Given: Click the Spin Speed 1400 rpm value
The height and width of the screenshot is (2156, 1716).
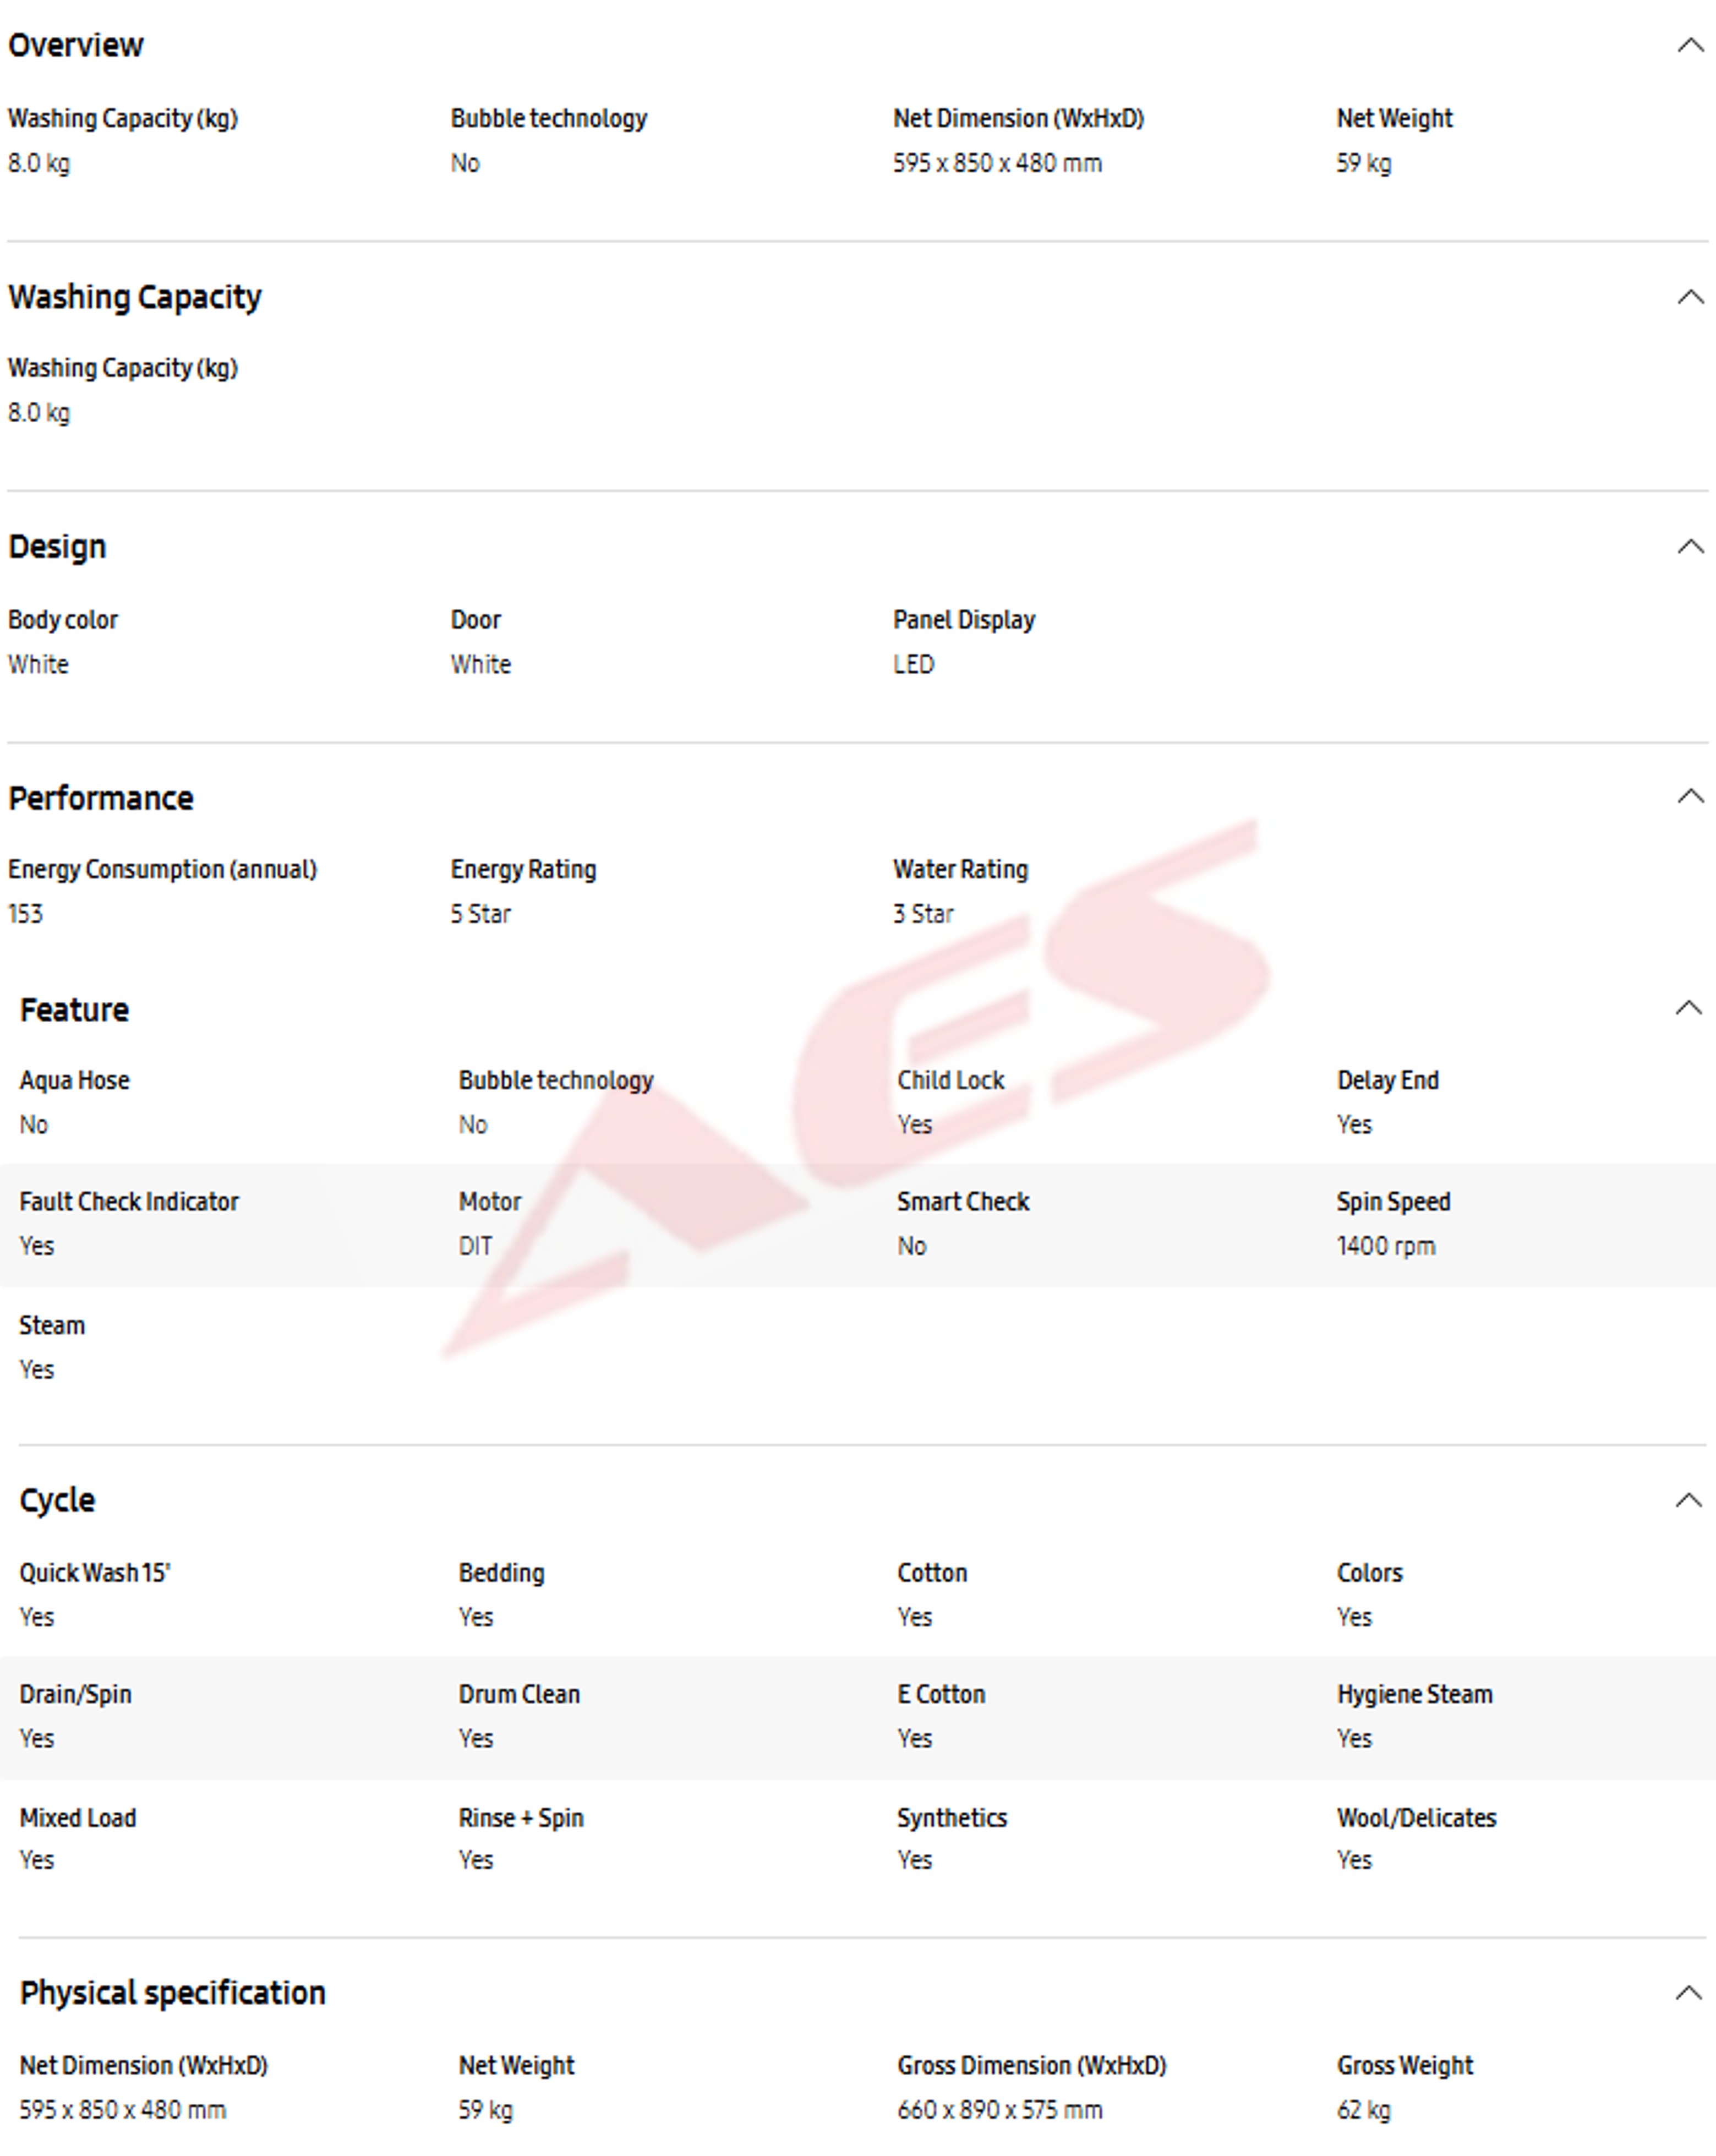Looking at the screenshot, I should pyautogui.click(x=1385, y=1246).
